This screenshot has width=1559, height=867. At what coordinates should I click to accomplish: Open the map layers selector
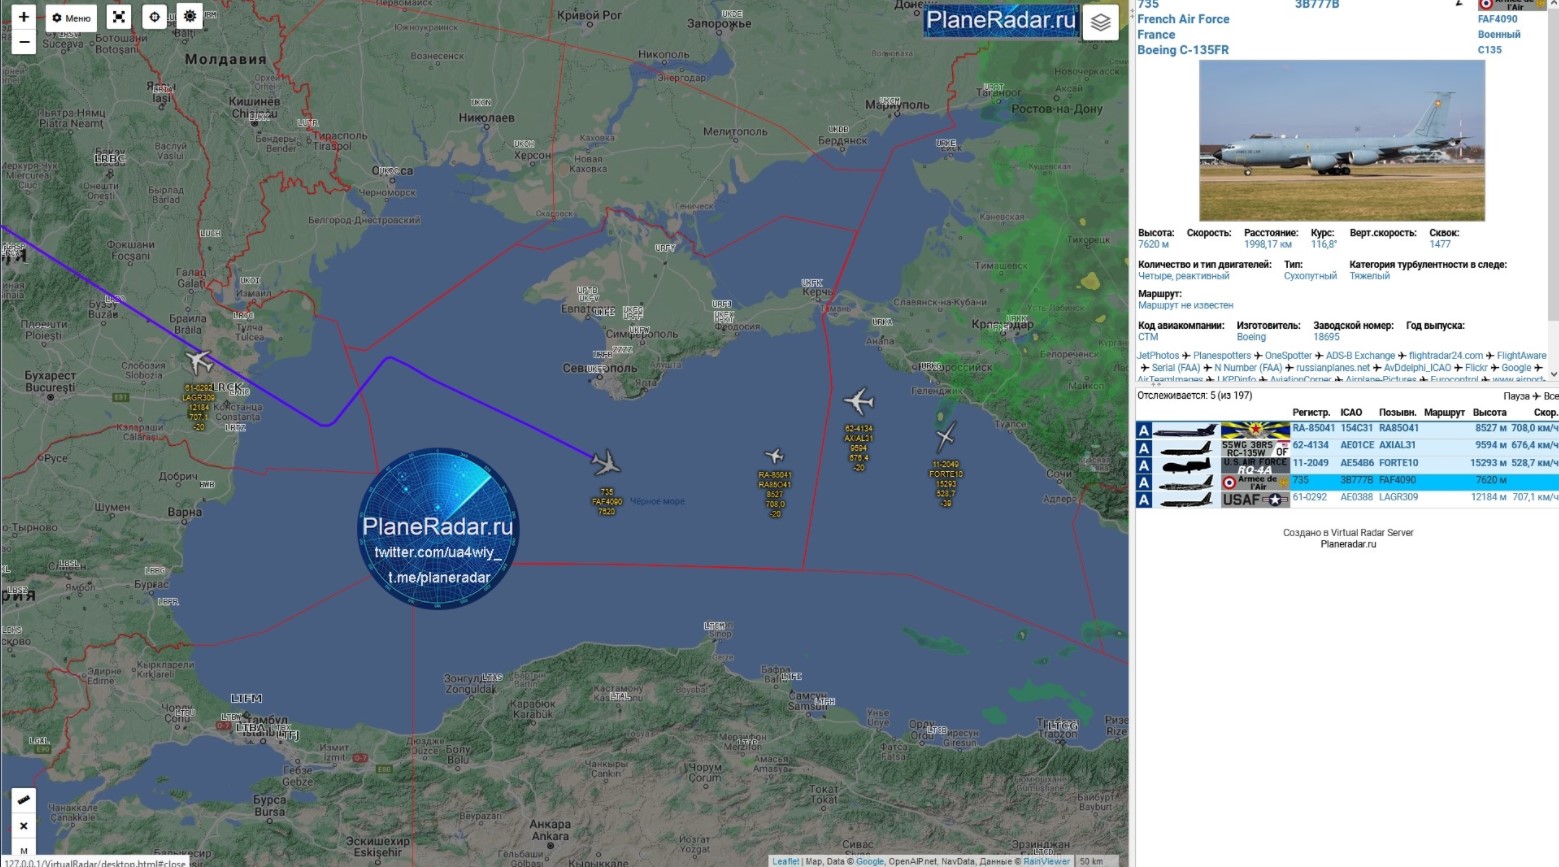click(x=1100, y=22)
